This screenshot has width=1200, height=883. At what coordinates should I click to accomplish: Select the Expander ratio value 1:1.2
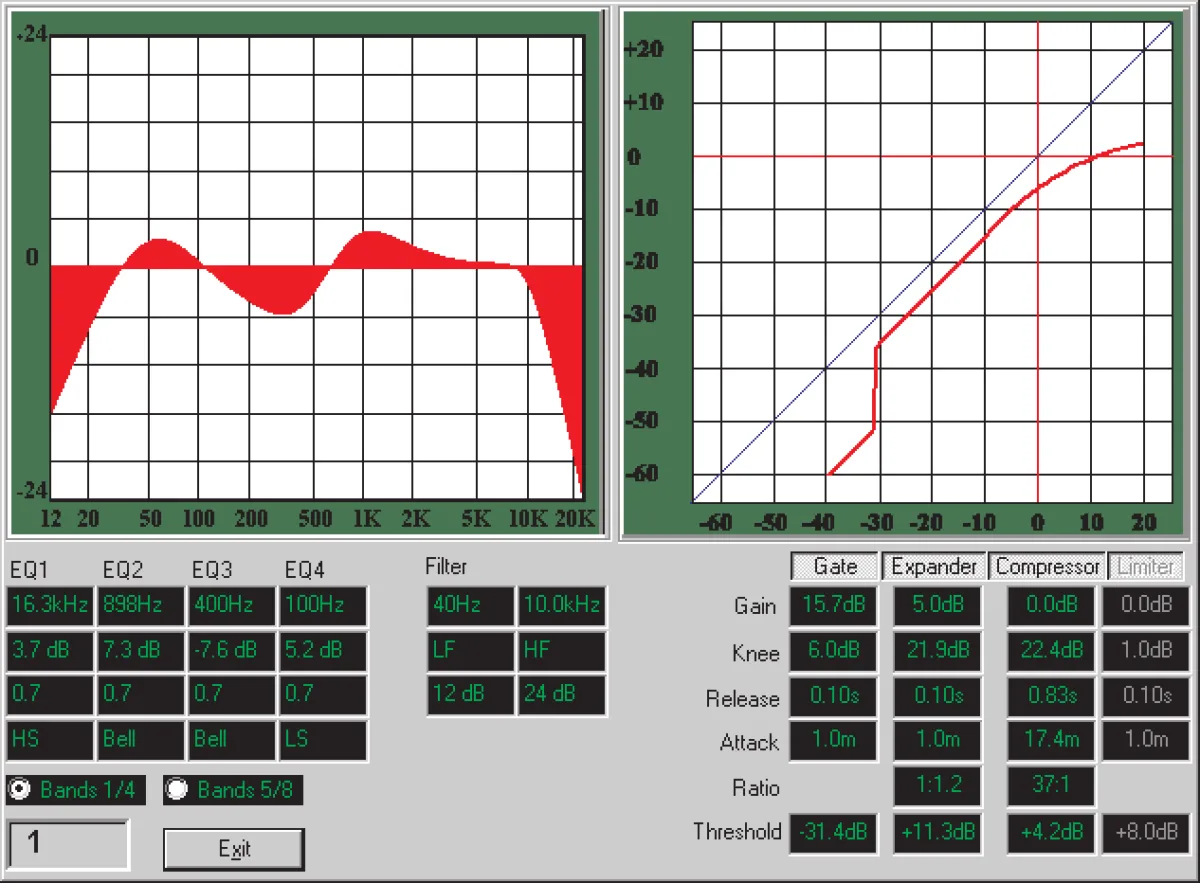pos(937,786)
